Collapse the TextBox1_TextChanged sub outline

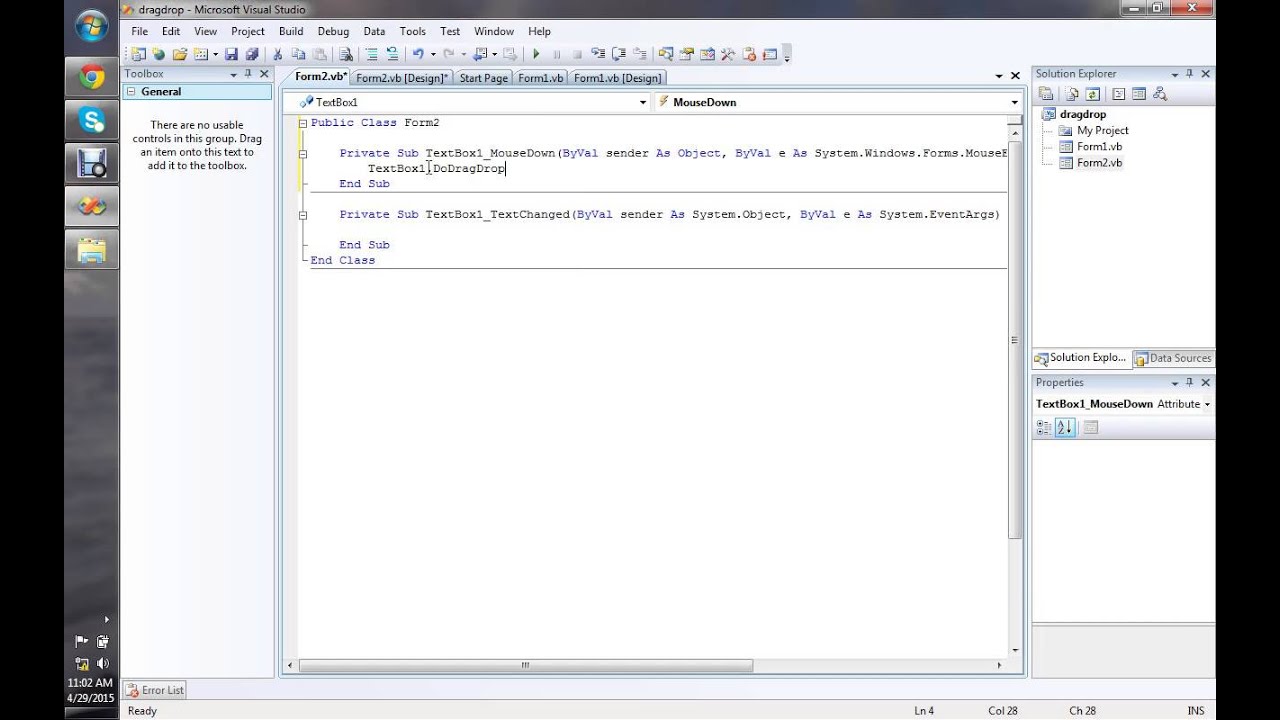(303, 215)
